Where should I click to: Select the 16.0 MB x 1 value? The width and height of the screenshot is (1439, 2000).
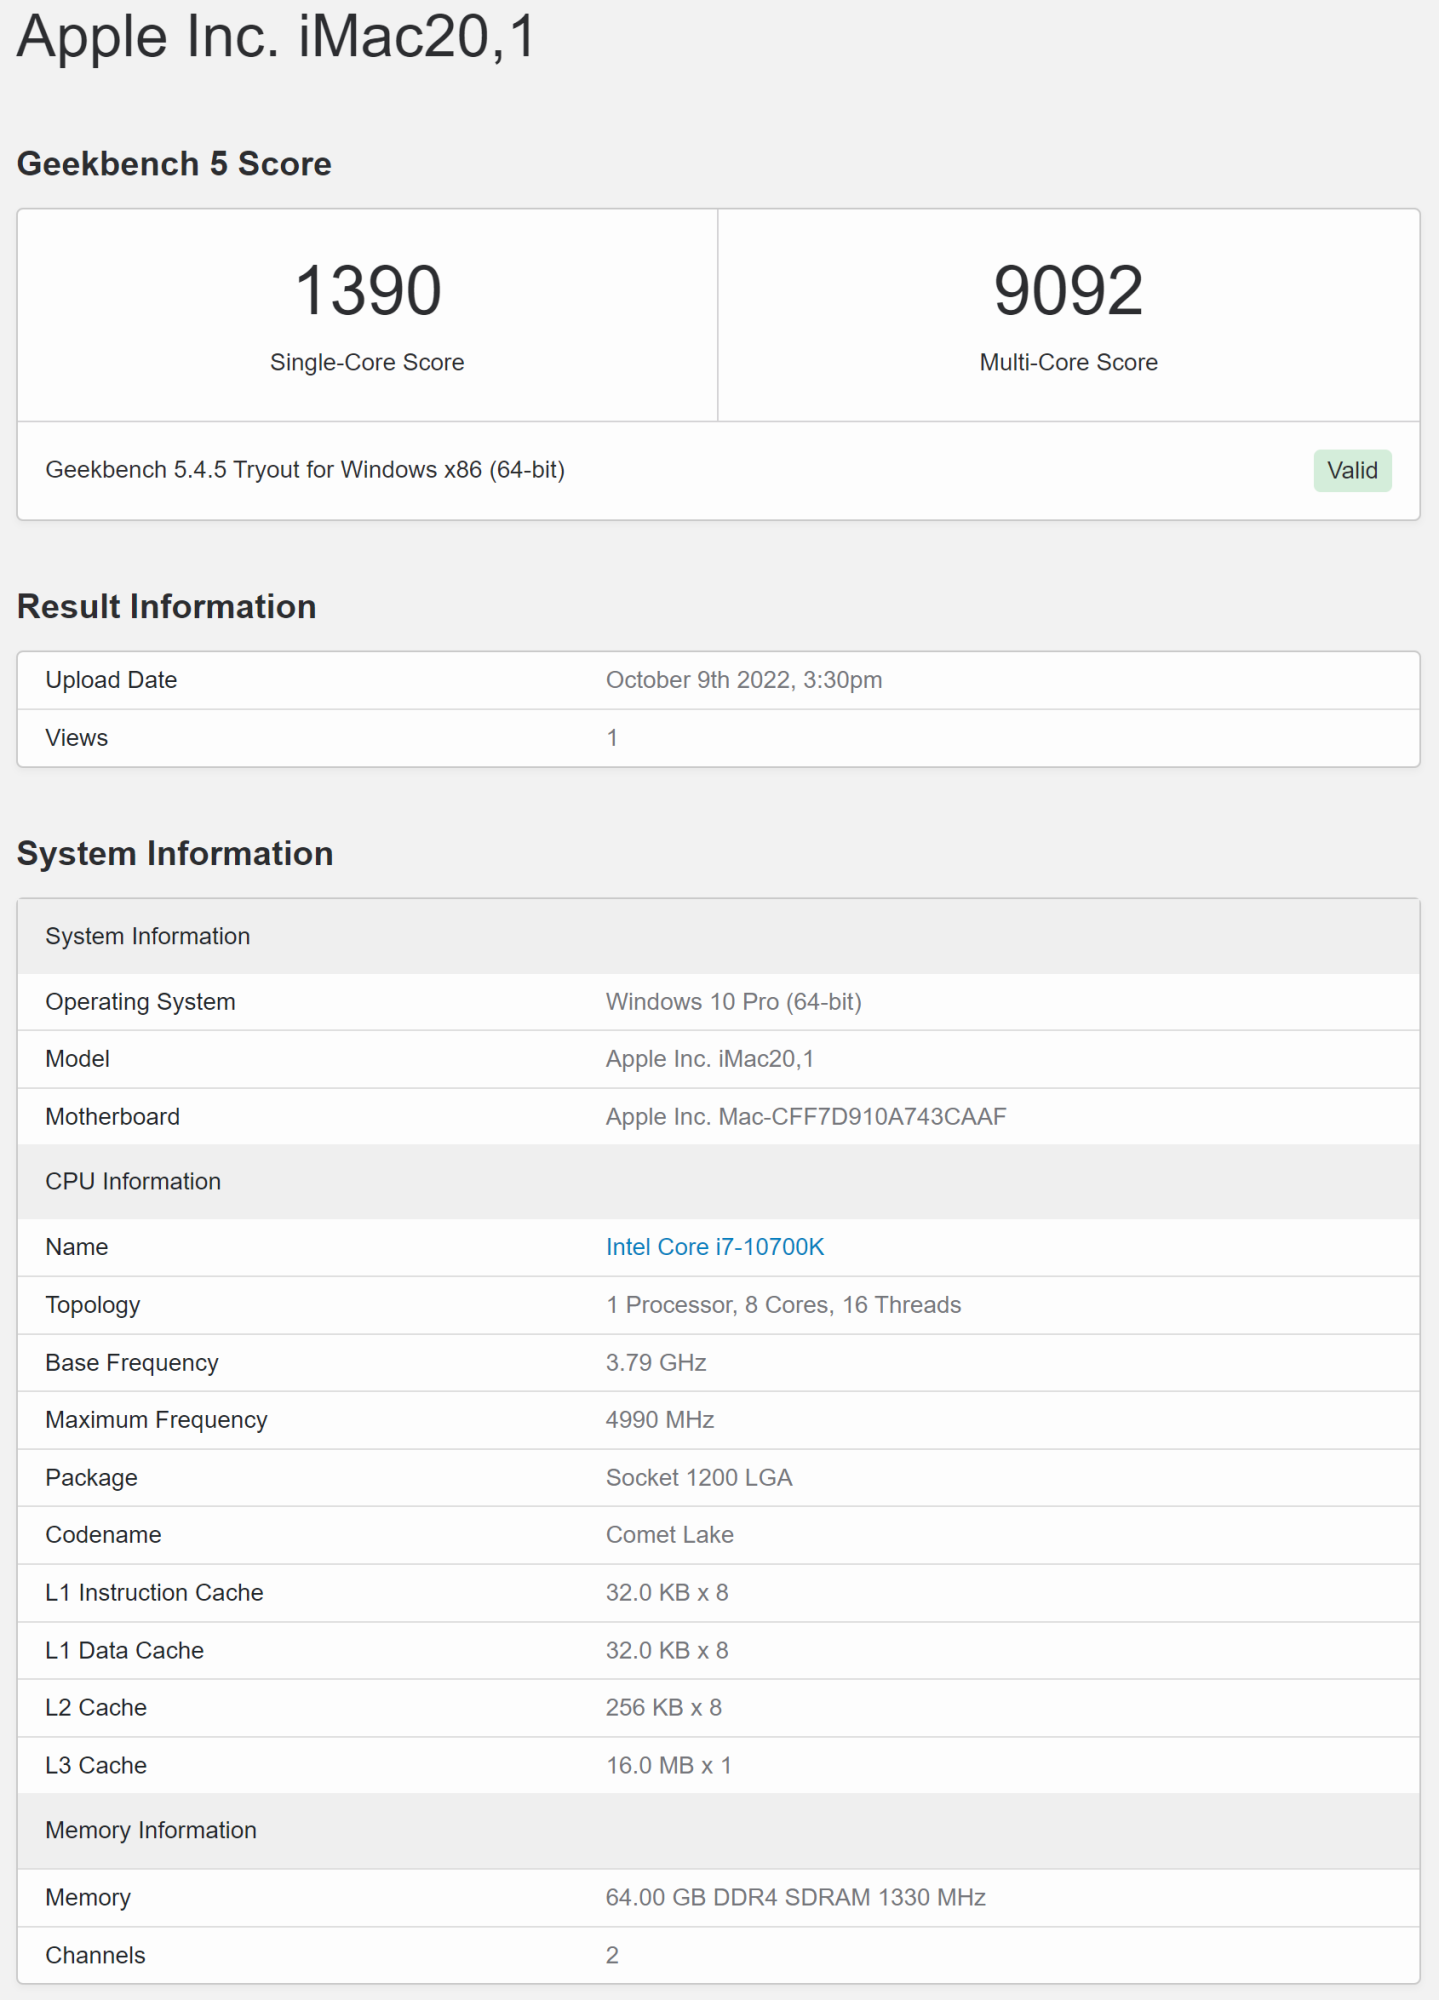pyautogui.click(x=669, y=1766)
